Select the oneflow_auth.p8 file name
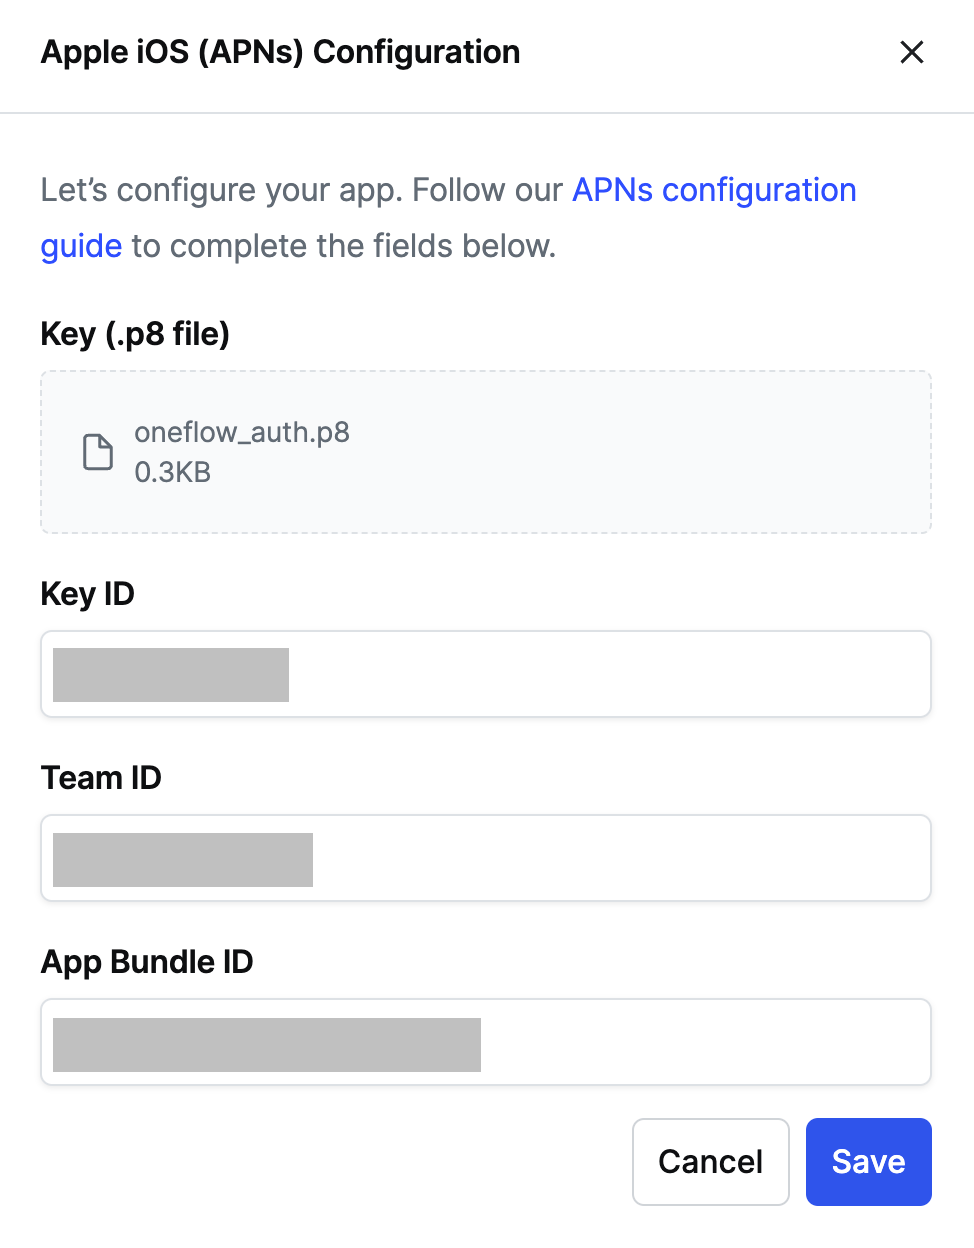Image resolution: width=974 pixels, height=1248 pixels. click(242, 432)
